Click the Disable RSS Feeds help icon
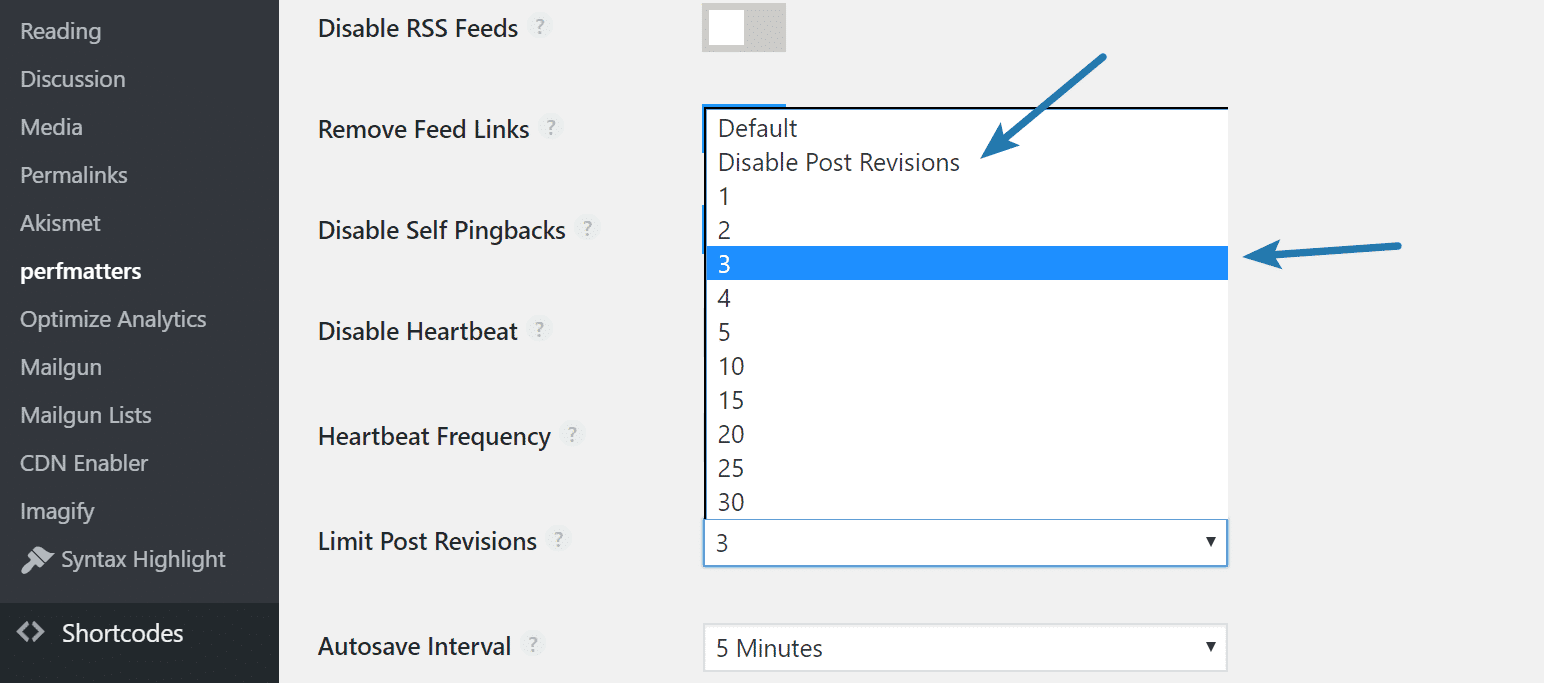The width and height of the screenshot is (1544, 683). (540, 27)
